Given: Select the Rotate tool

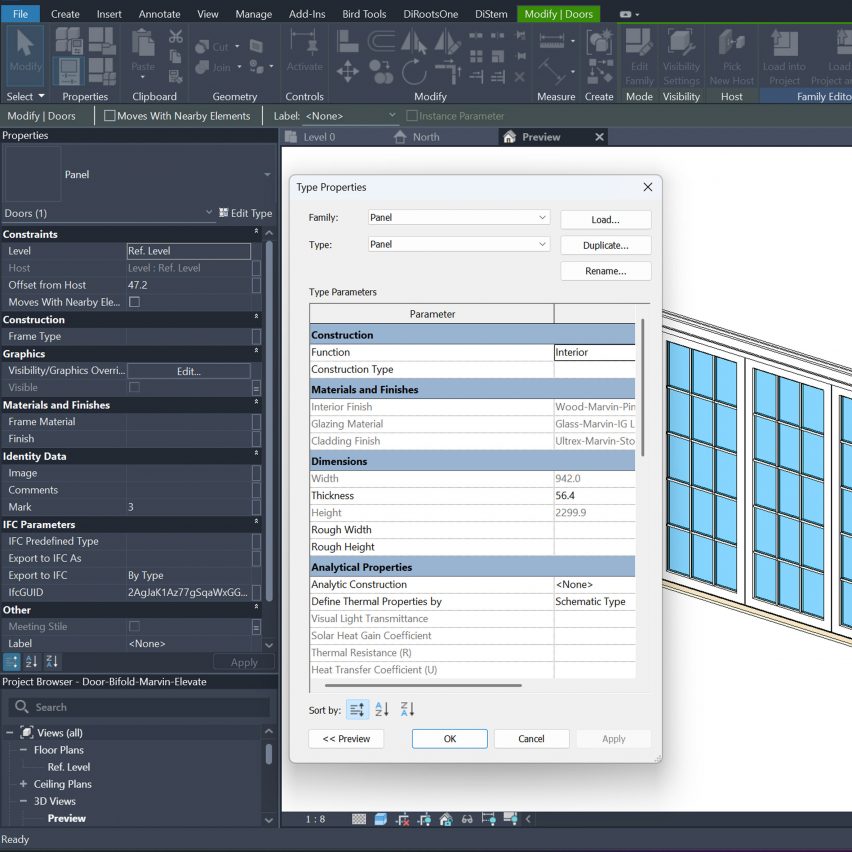Looking at the screenshot, I should [414, 72].
